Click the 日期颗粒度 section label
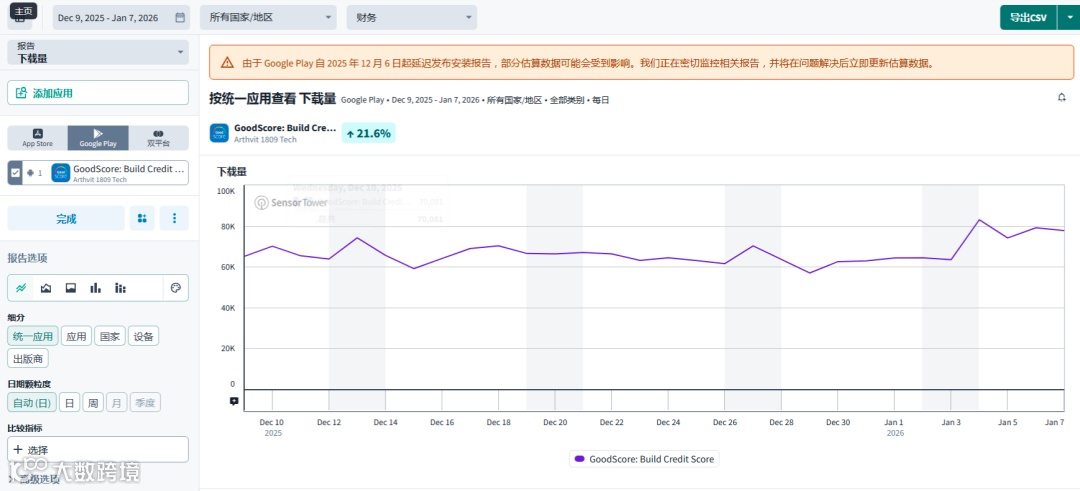The image size is (1080, 491). (x=29, y=384)
